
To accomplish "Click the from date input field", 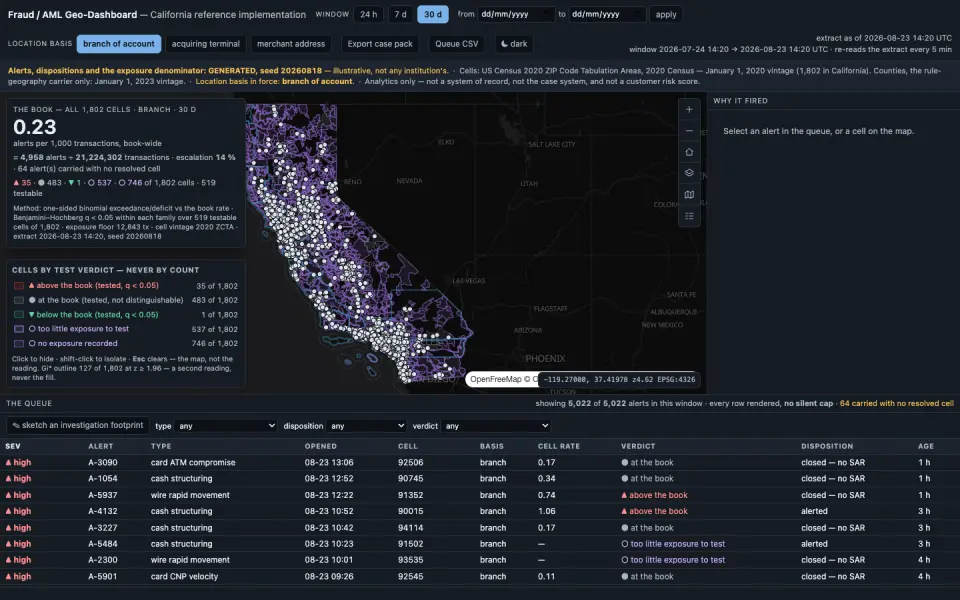I will point(516,14).
